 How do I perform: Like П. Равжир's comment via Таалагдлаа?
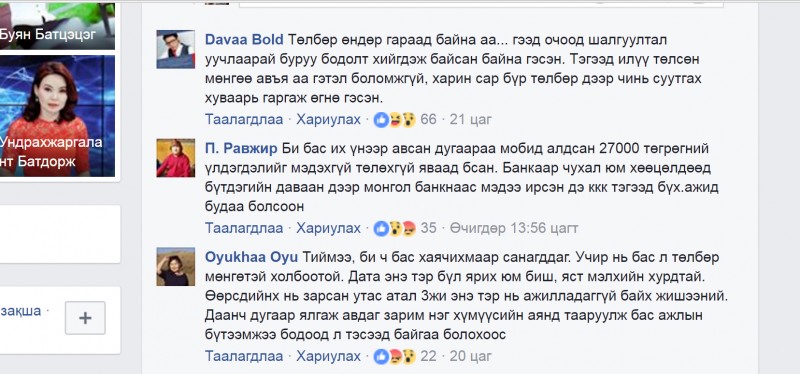point(244,228)
